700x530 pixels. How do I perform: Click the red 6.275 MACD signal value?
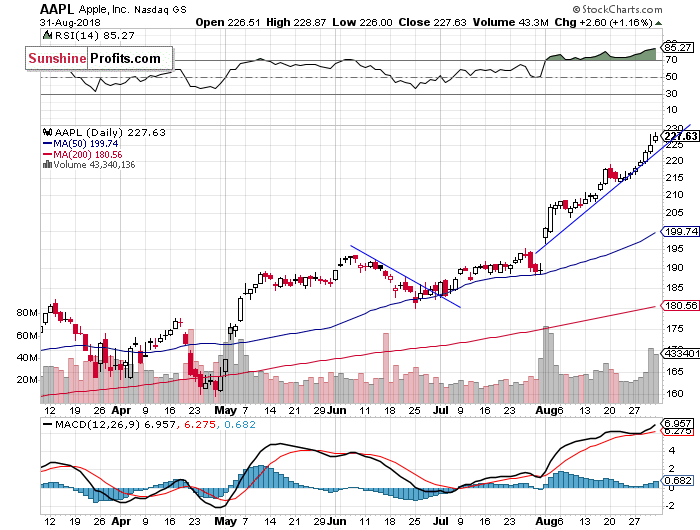(200, 425)
